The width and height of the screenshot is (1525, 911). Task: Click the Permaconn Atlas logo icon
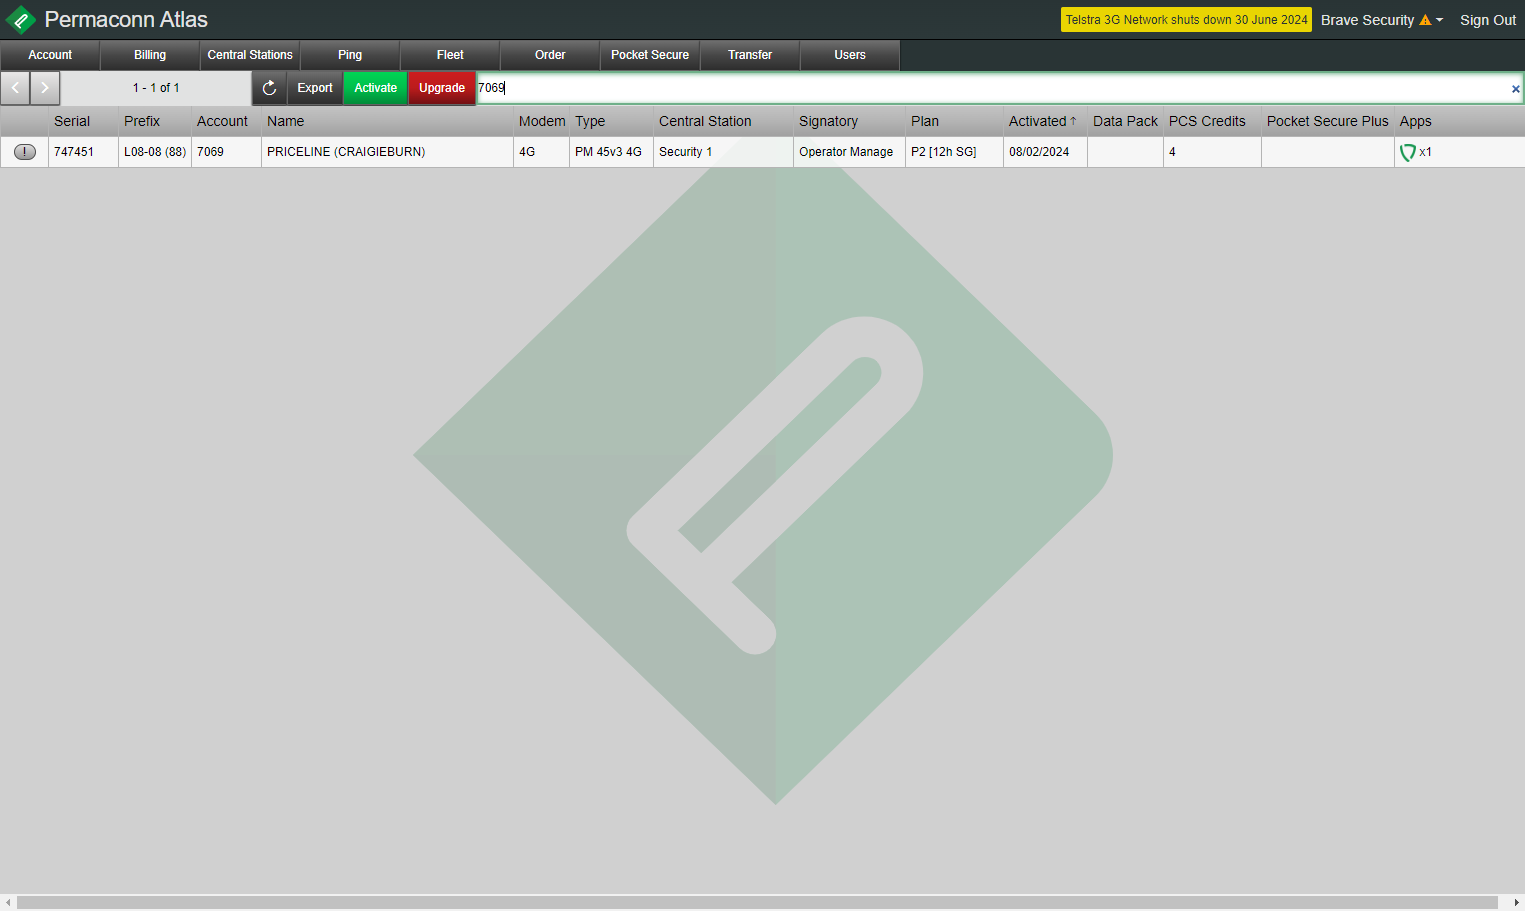20,20
